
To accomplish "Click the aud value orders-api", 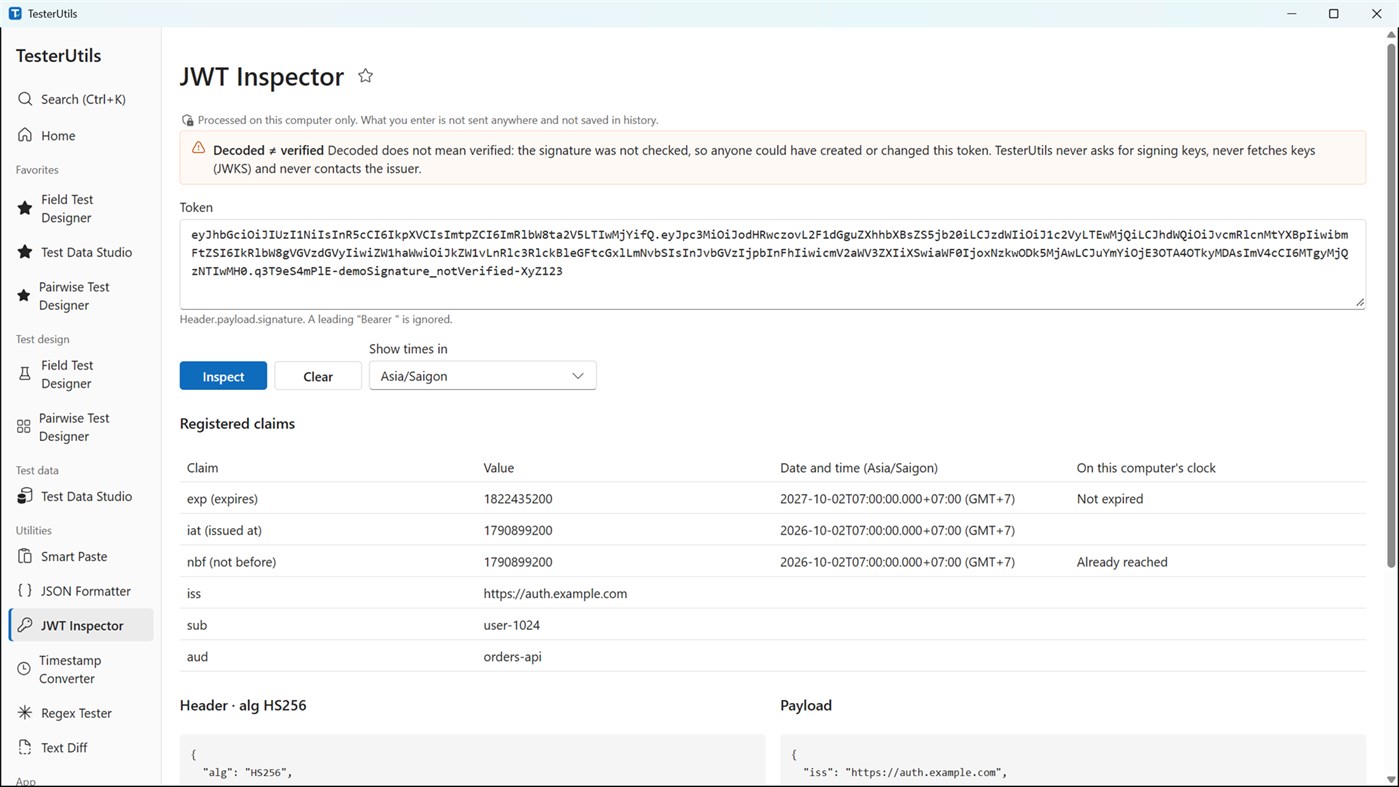I will (513, 657).
